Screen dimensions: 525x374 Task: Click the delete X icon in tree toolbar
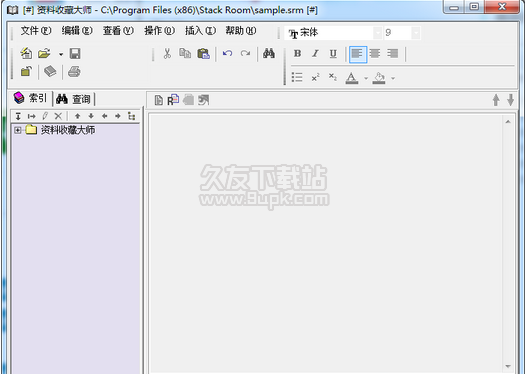(58, 116)
